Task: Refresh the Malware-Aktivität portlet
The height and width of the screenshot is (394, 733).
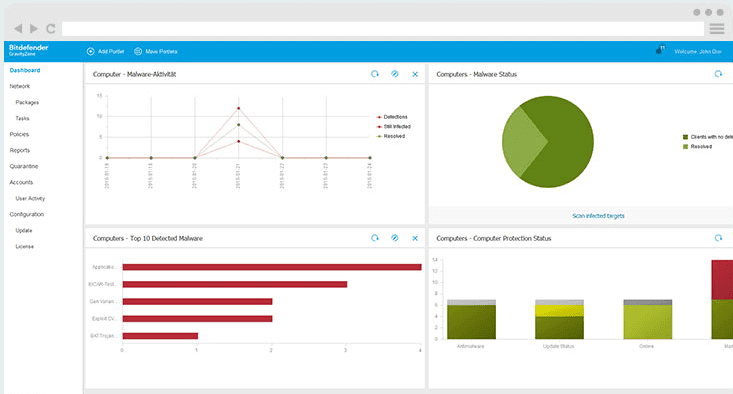Action: coord(375,74)
